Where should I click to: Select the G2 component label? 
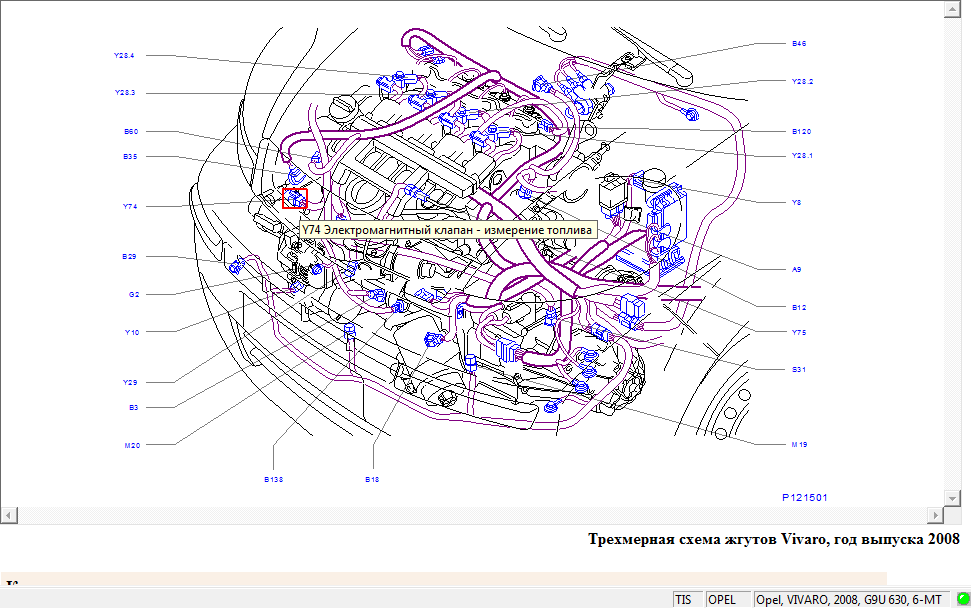(x=133, y=294)
